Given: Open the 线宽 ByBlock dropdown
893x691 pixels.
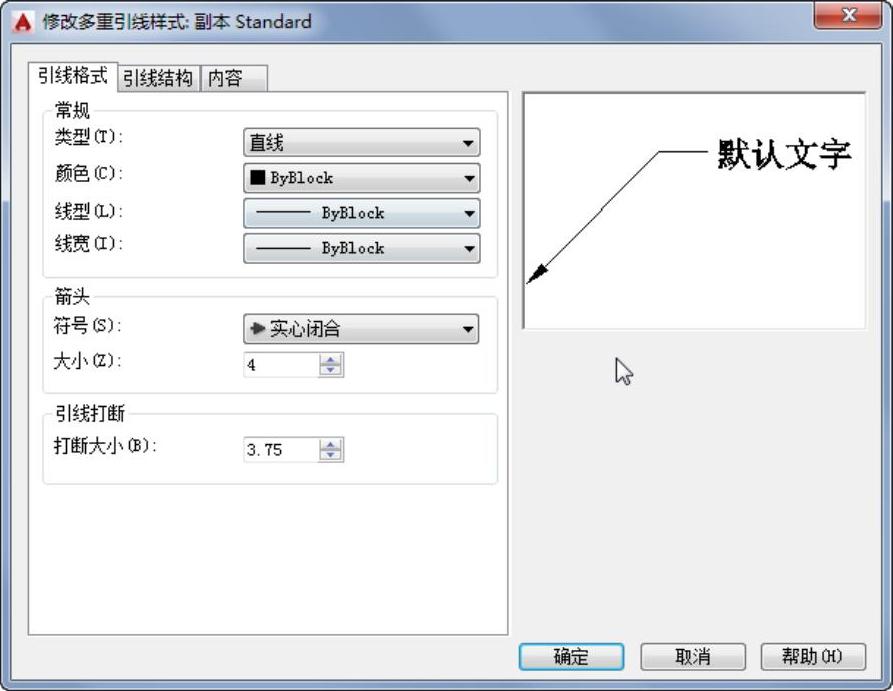Looking at the screenshot, I should pyautogui.click(x=361, y=248).
